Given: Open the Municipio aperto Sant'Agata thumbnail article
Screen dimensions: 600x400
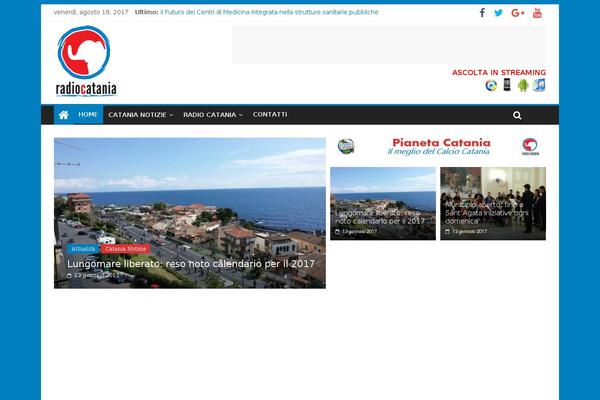Looking at the screenshot, I should (493, 203).
